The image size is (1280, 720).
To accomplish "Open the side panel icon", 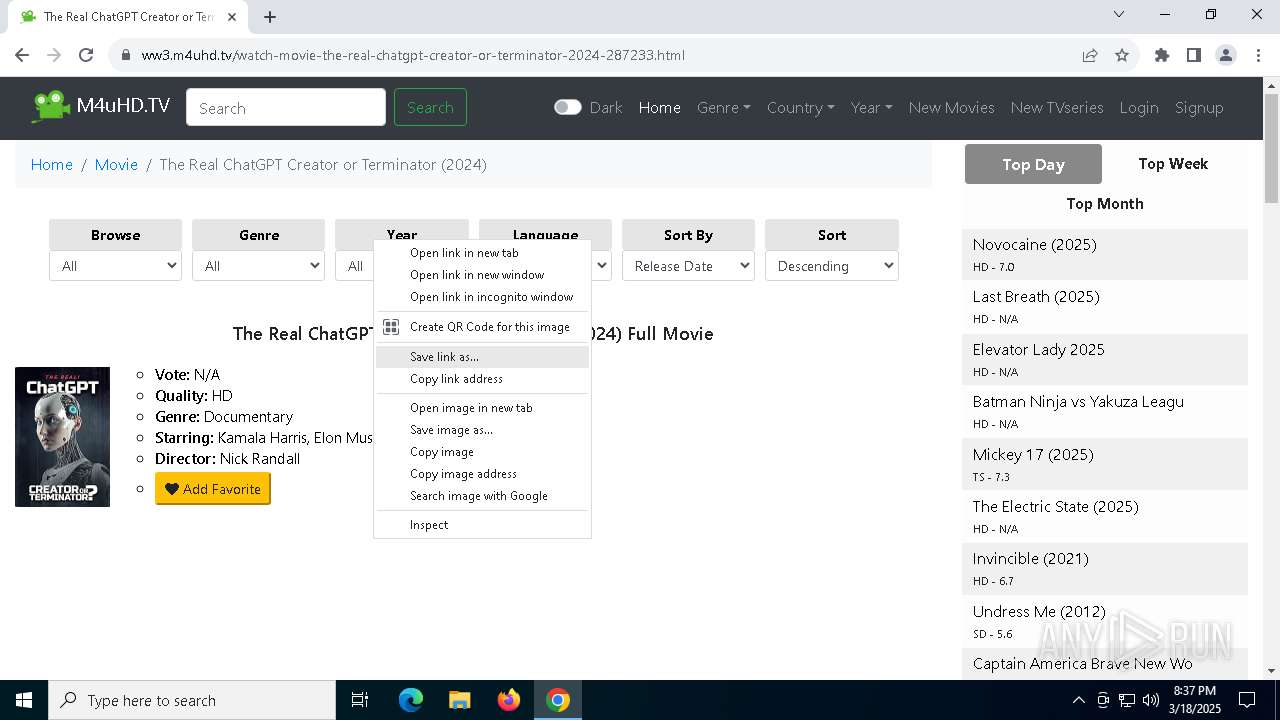I will pos(1193,55).
